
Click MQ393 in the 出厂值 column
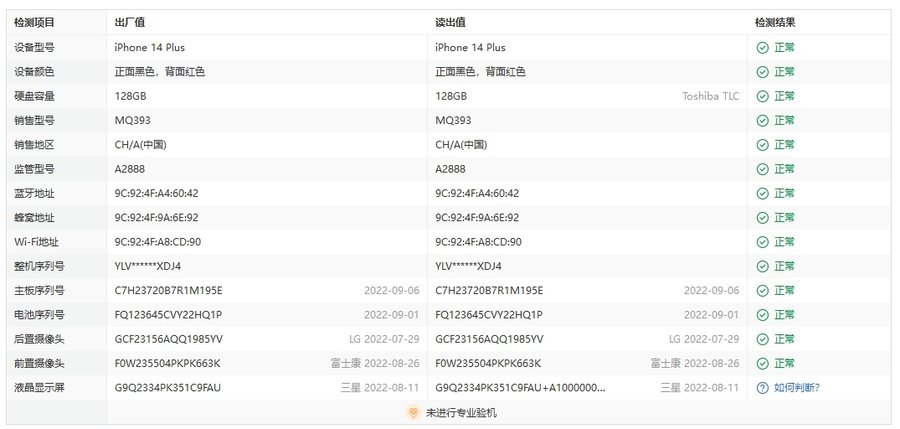(133, 121)
